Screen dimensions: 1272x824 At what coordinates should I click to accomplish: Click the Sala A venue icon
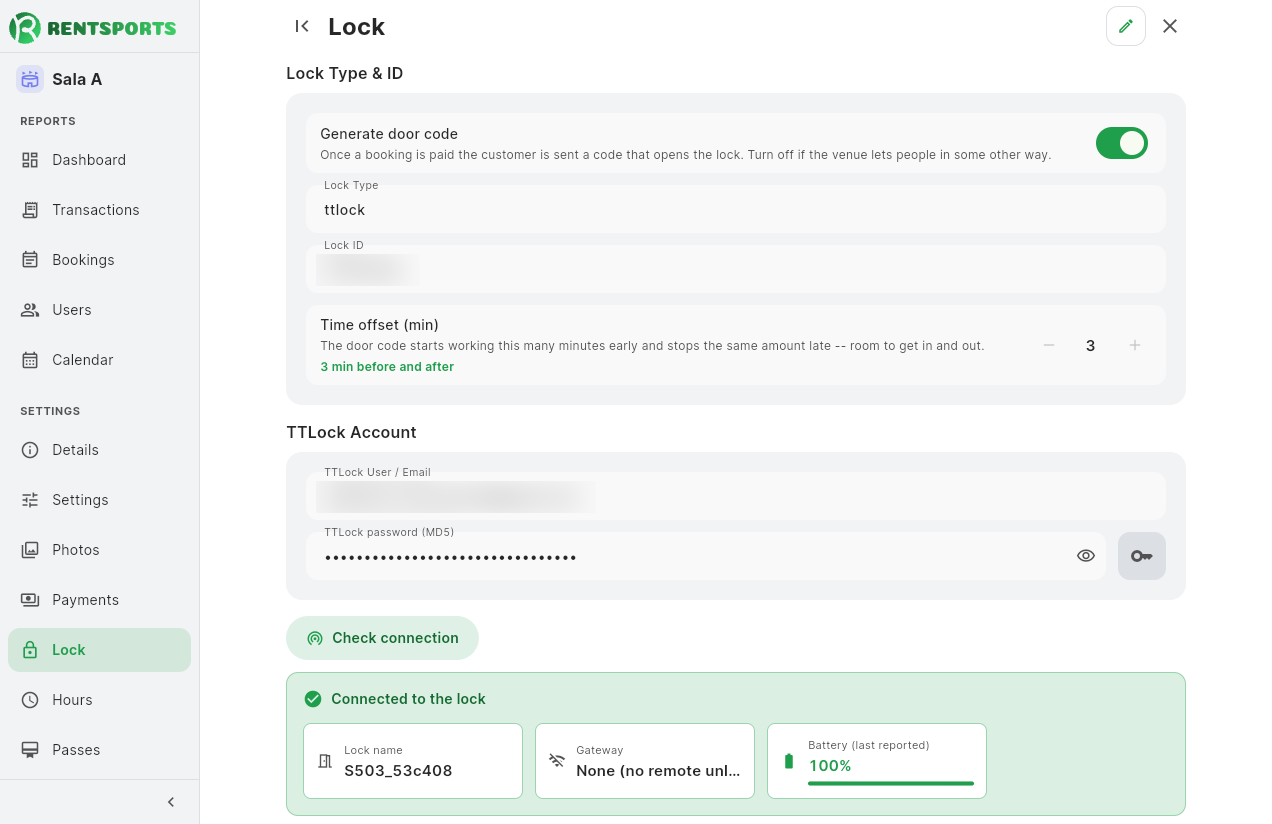(30, 79)
